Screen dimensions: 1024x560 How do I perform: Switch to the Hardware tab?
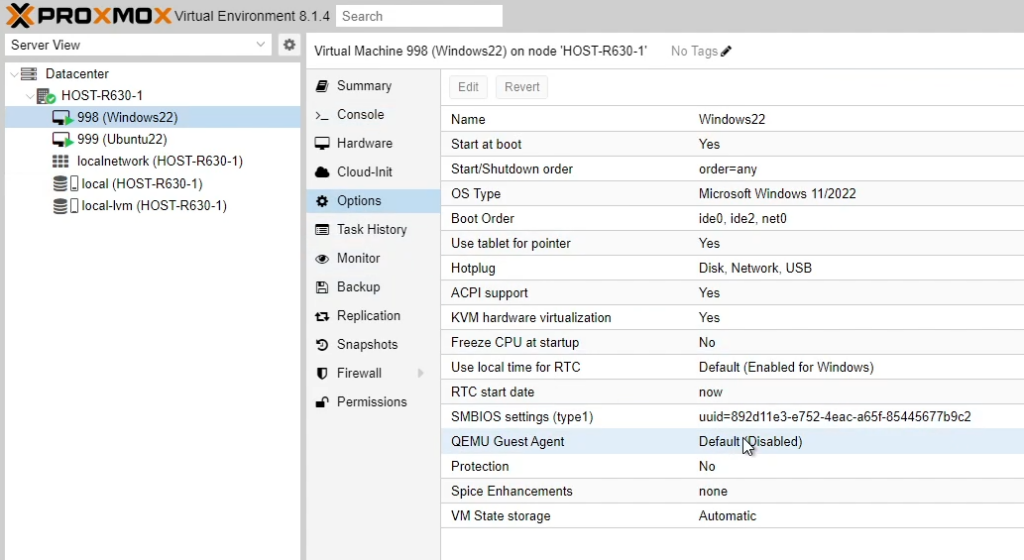373,144
